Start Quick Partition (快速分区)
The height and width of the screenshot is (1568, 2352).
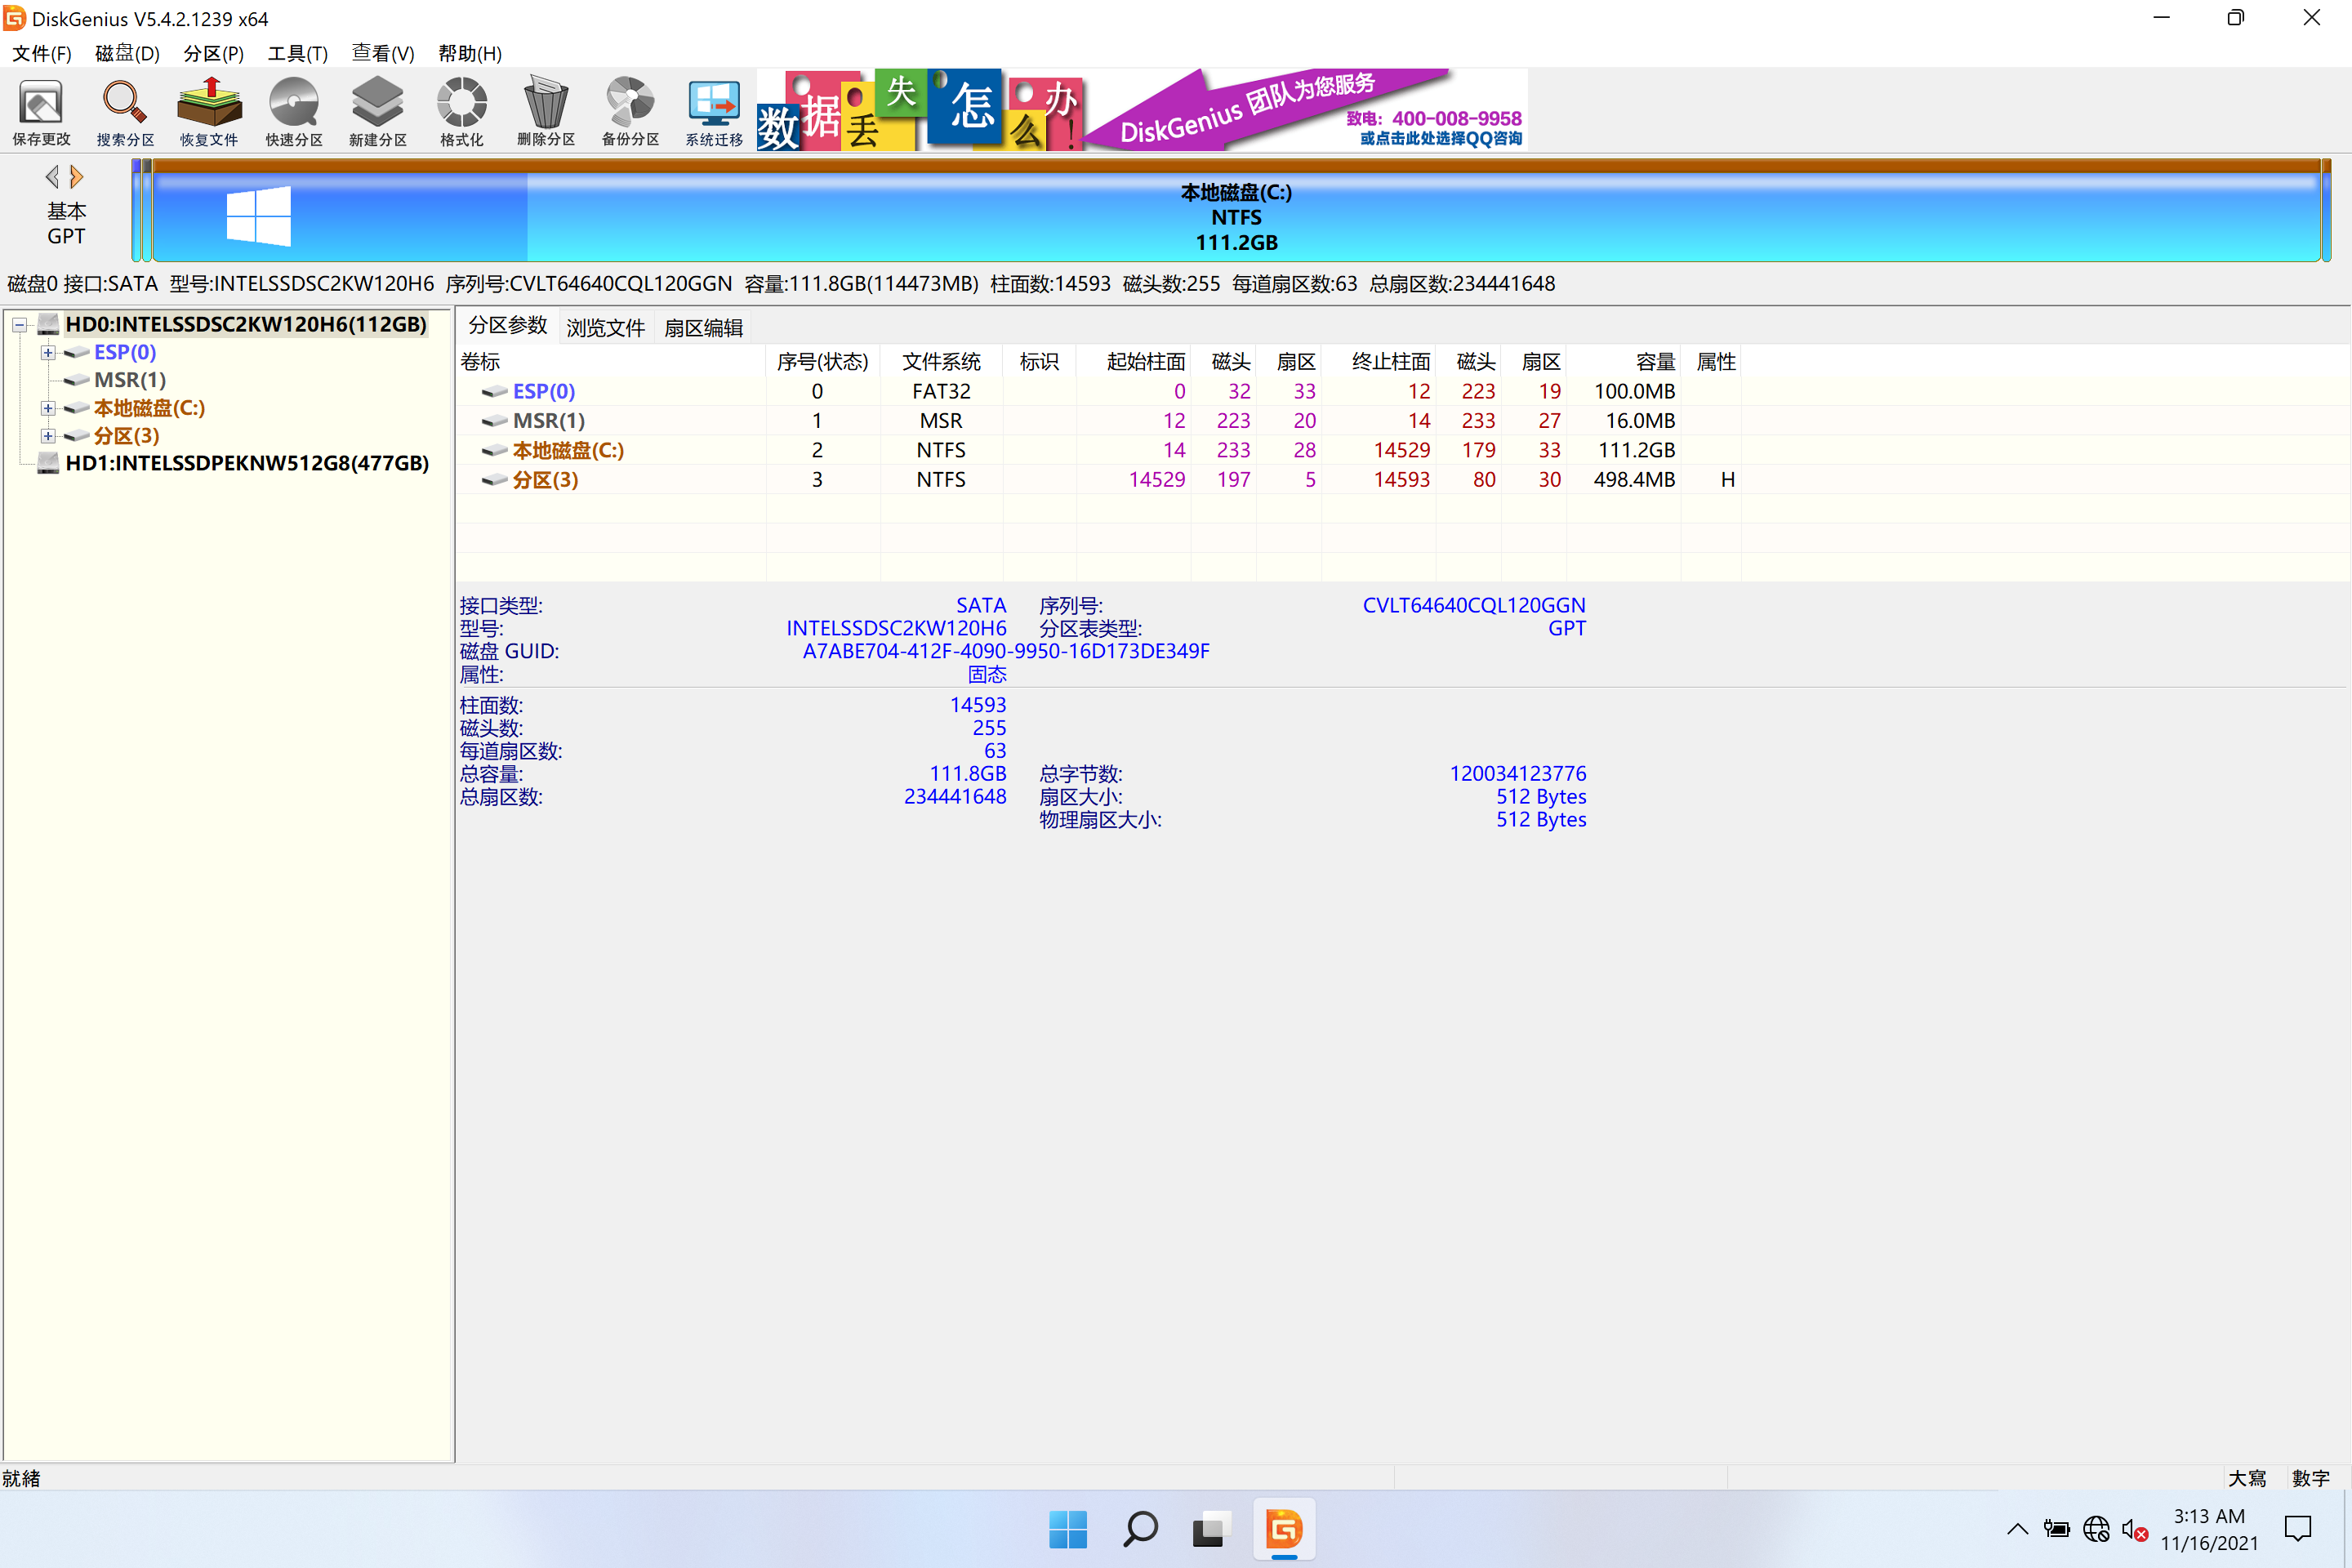tap(294, 111)
